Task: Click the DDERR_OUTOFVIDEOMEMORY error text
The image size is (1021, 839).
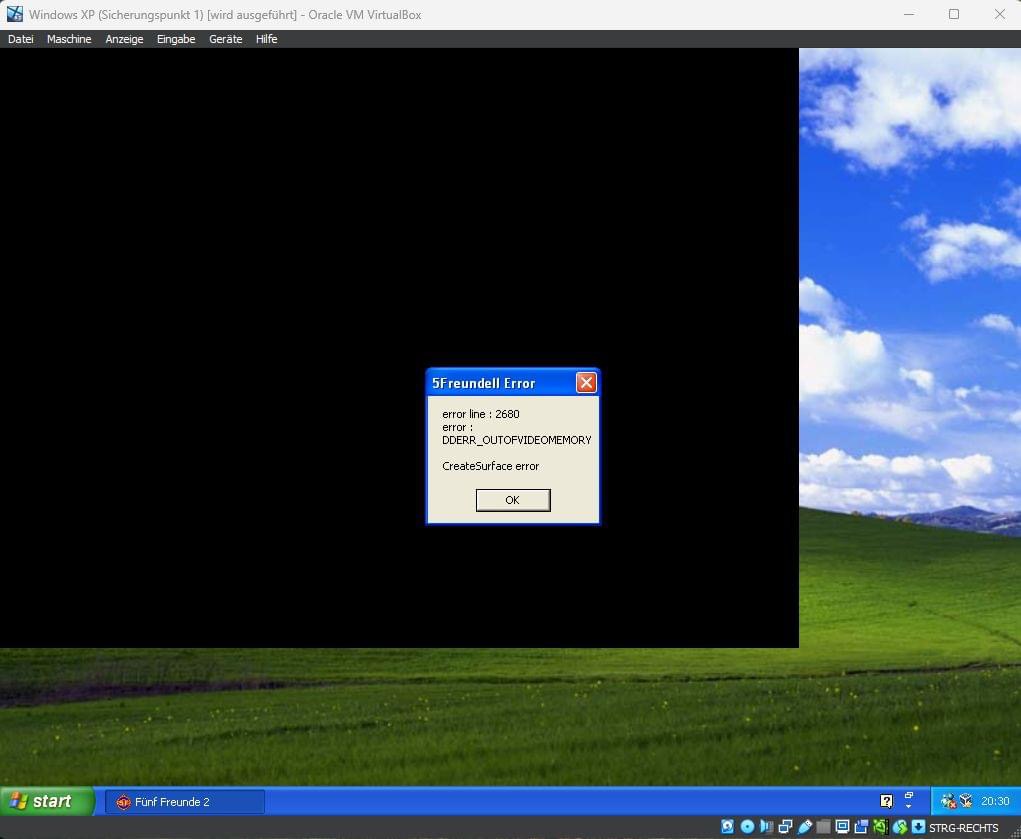Action: click(516, 440)
